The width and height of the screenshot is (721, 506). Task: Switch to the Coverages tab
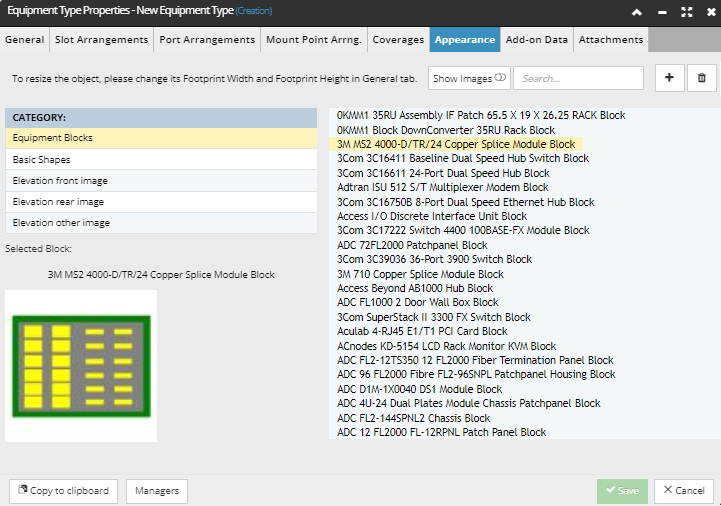point(398,40)
